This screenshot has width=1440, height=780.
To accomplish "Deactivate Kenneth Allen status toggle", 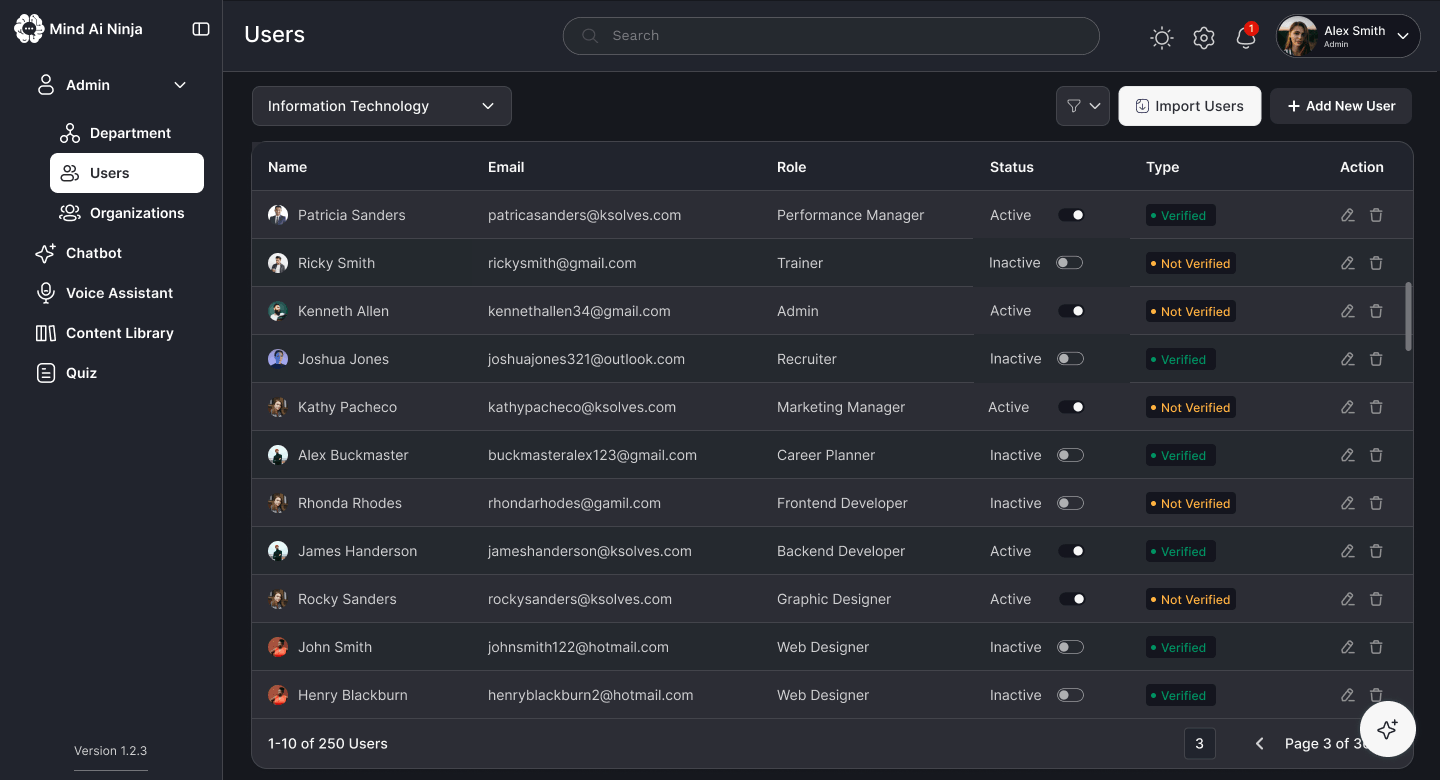I will 1071,311.
